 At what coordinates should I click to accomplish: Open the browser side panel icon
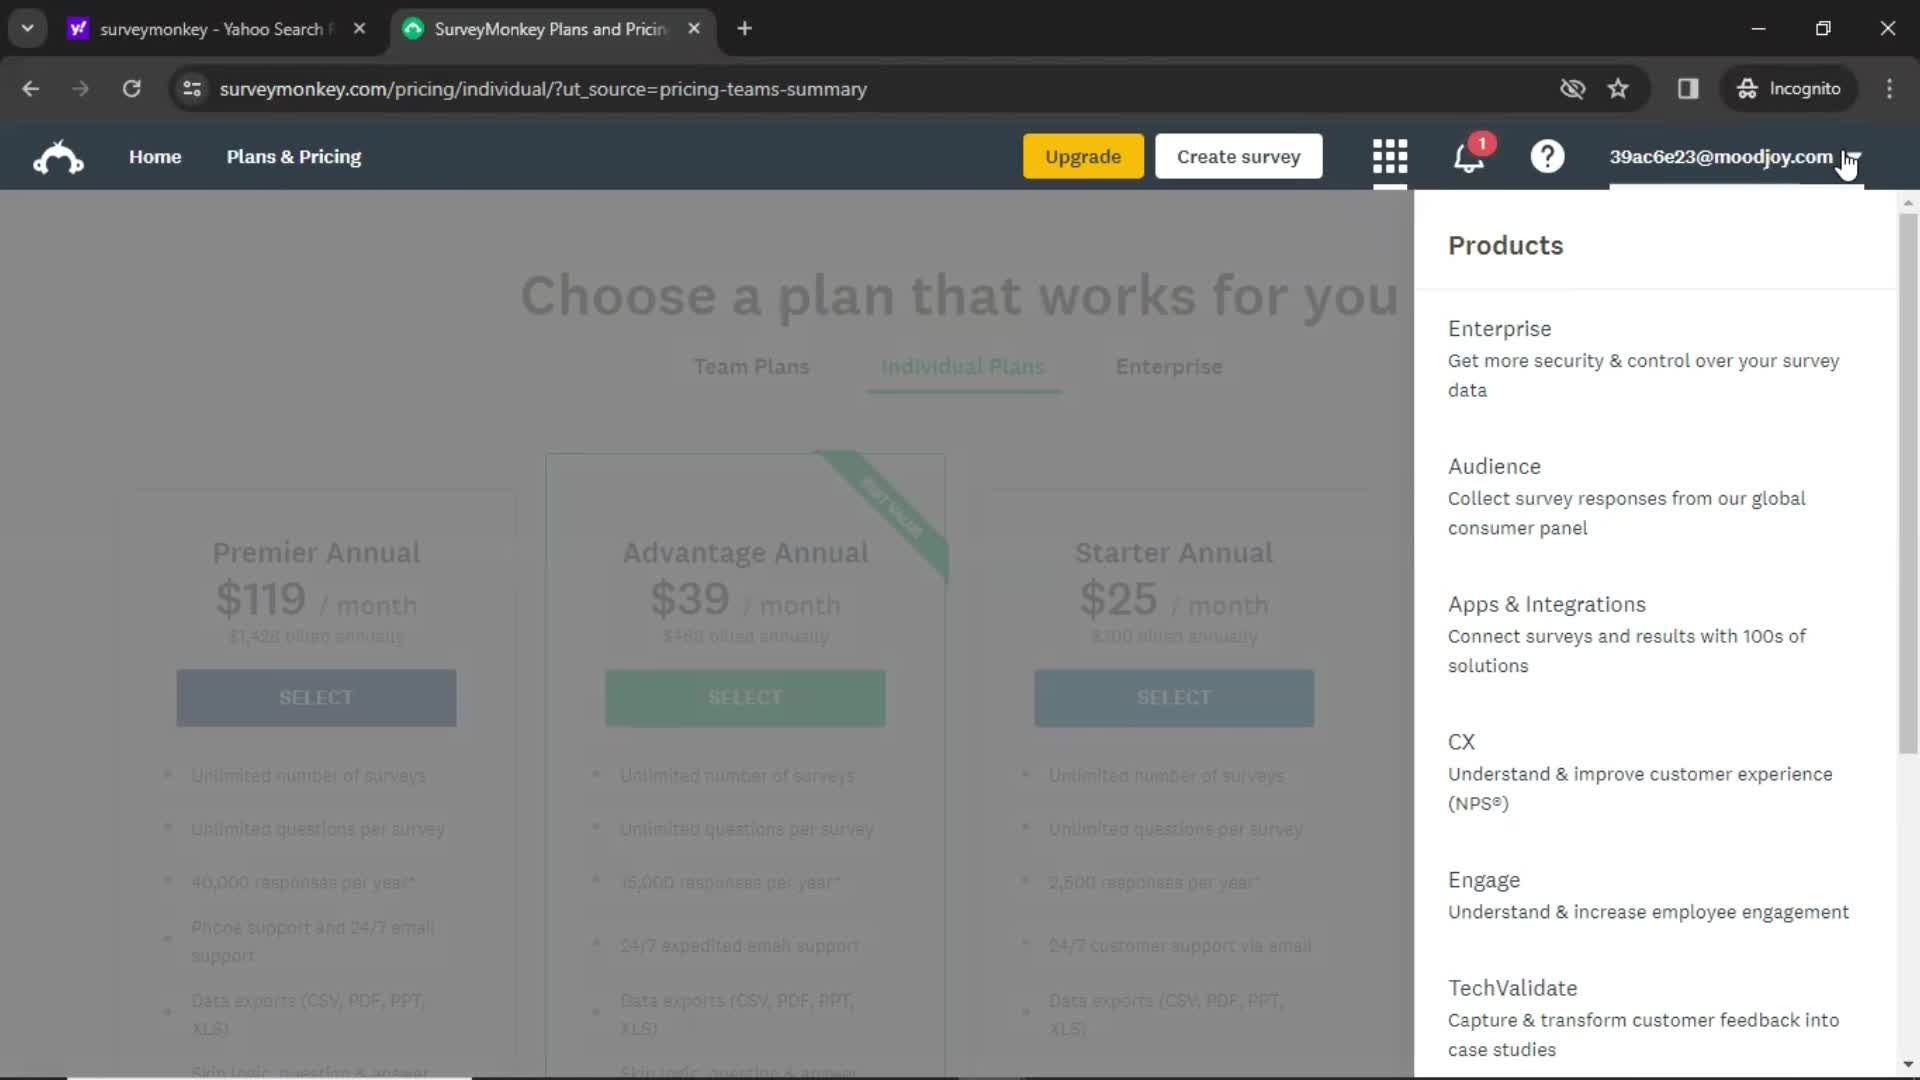pyautogui.click(x=1688, y=89)
